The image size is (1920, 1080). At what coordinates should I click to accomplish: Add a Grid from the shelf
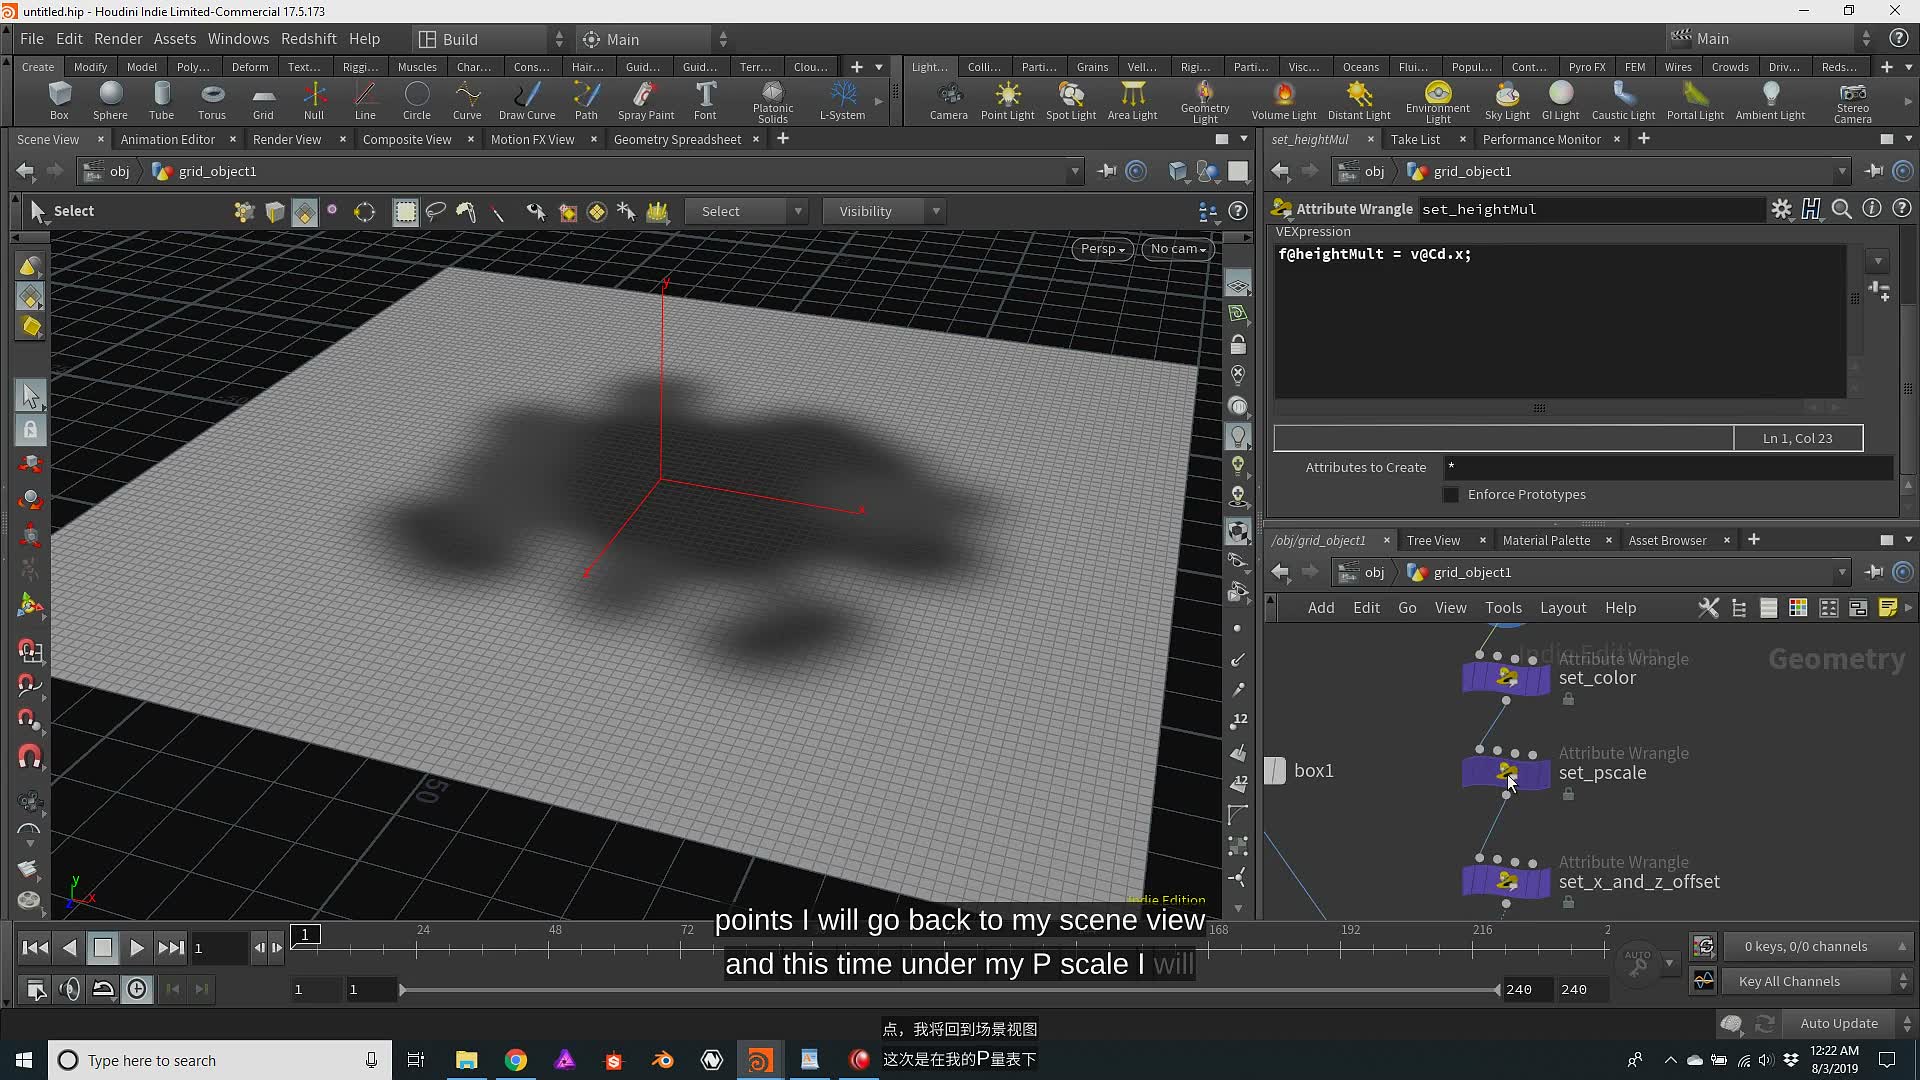(x=263, y=101)
